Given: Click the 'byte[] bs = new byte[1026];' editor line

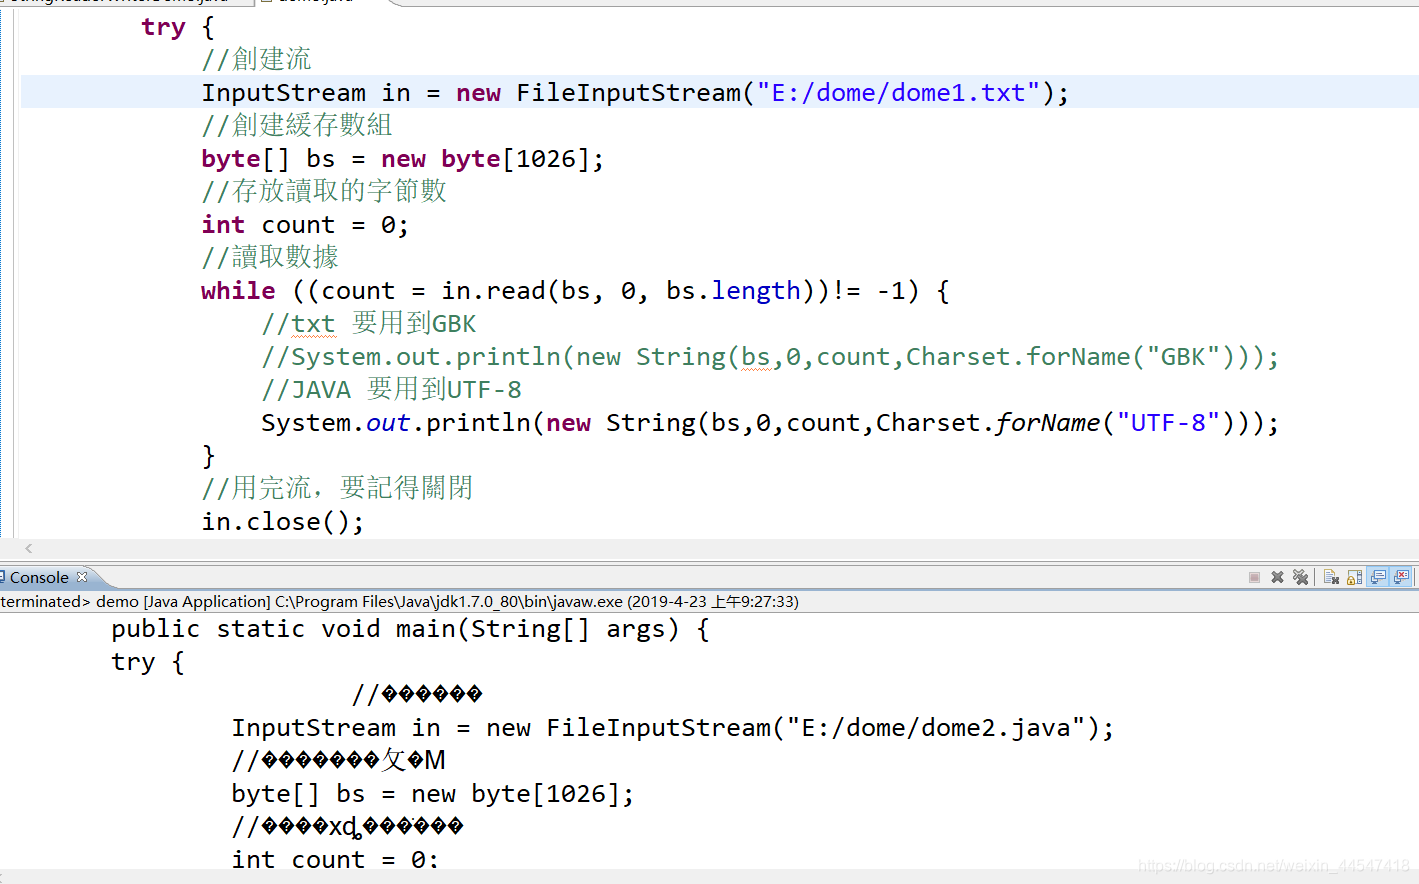Looking at the screenshot, I should [403, 159].
